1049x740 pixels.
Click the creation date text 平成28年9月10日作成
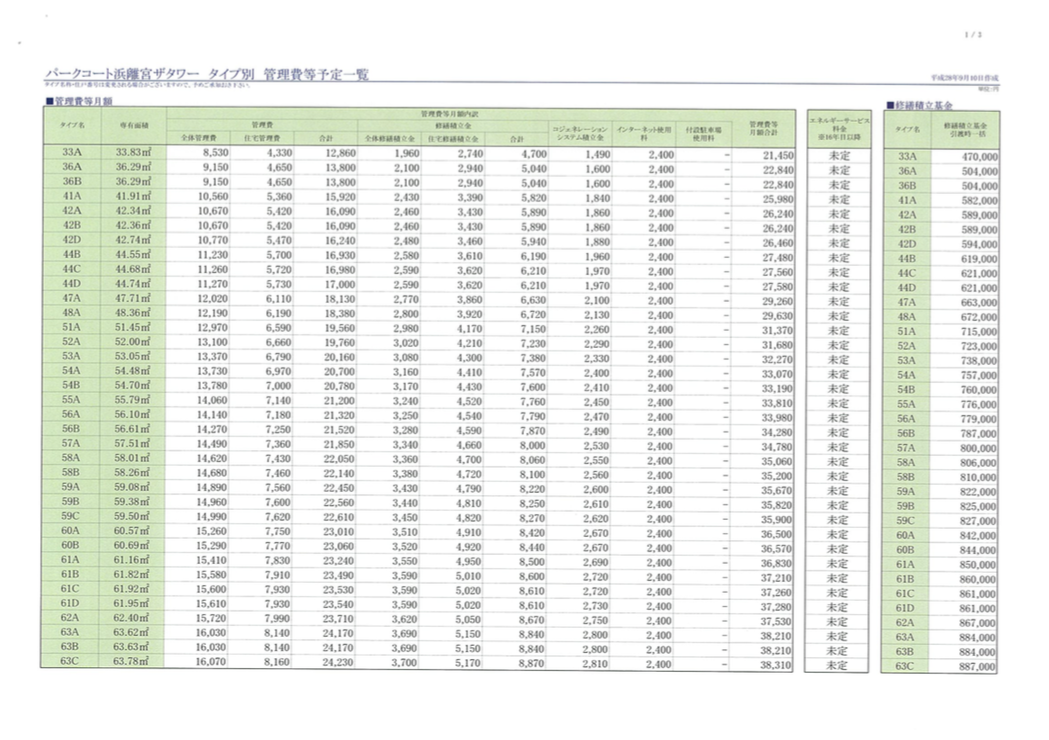[x=963, y=77]
